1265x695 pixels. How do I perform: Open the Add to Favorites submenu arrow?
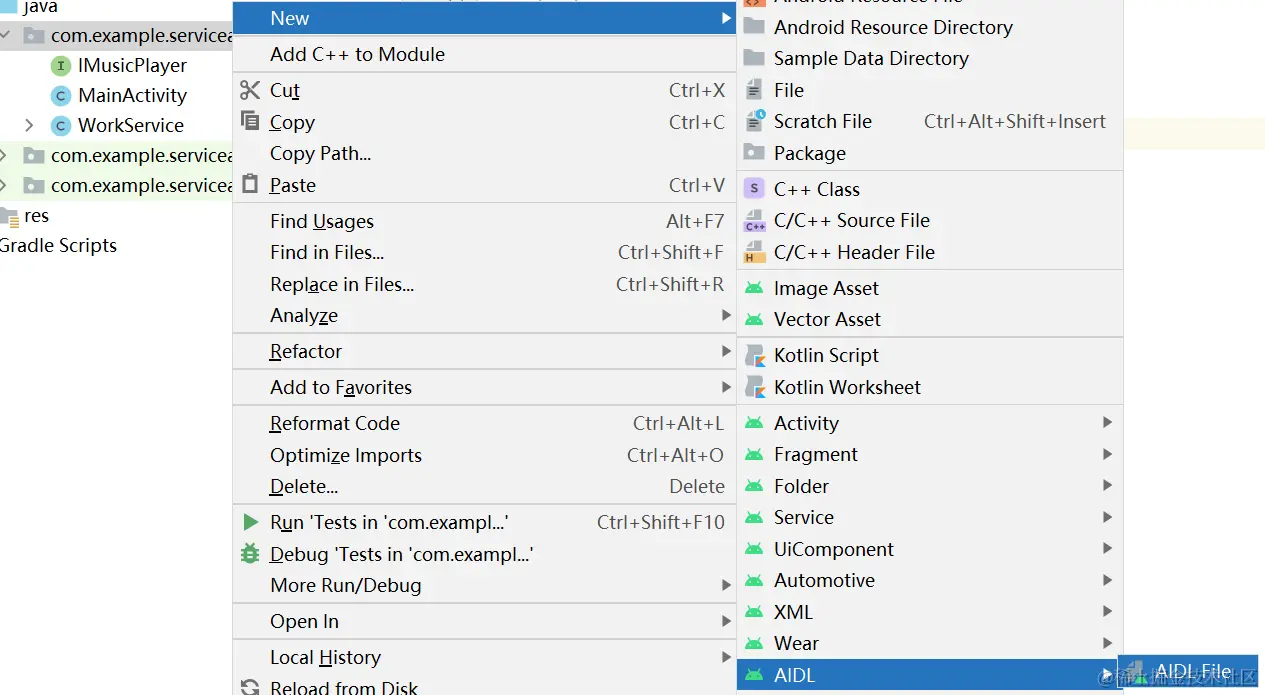726,387
